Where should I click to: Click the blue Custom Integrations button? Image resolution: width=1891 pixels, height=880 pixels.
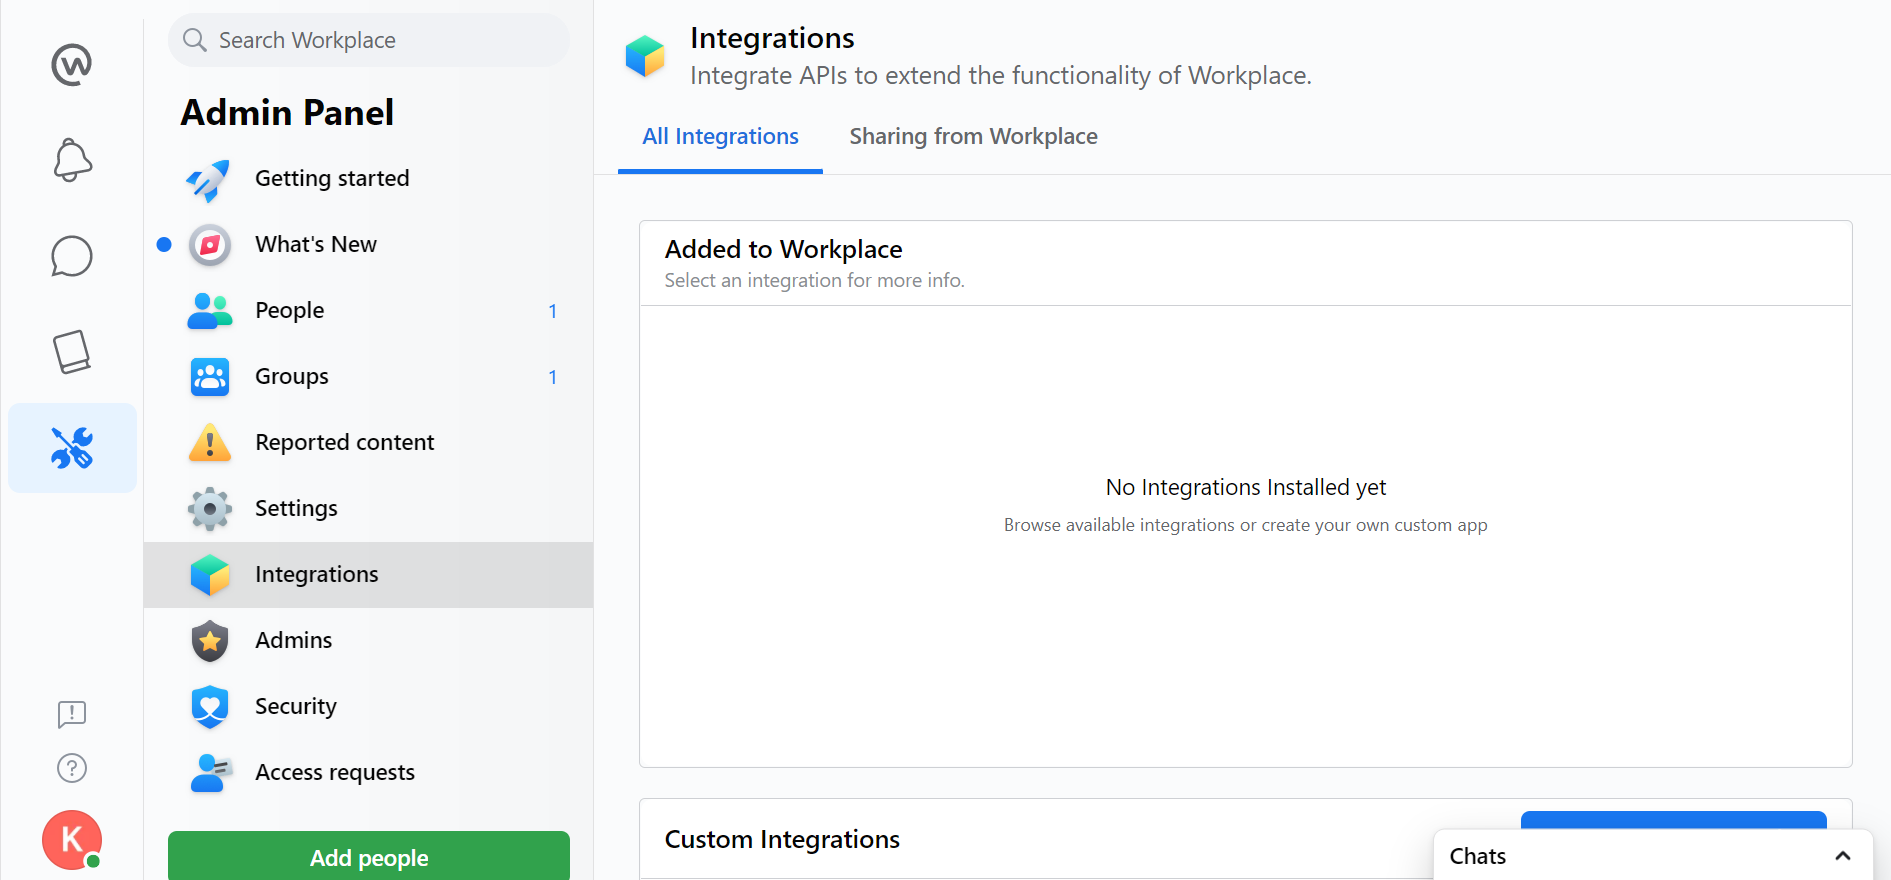click(x=1673, y=820)
